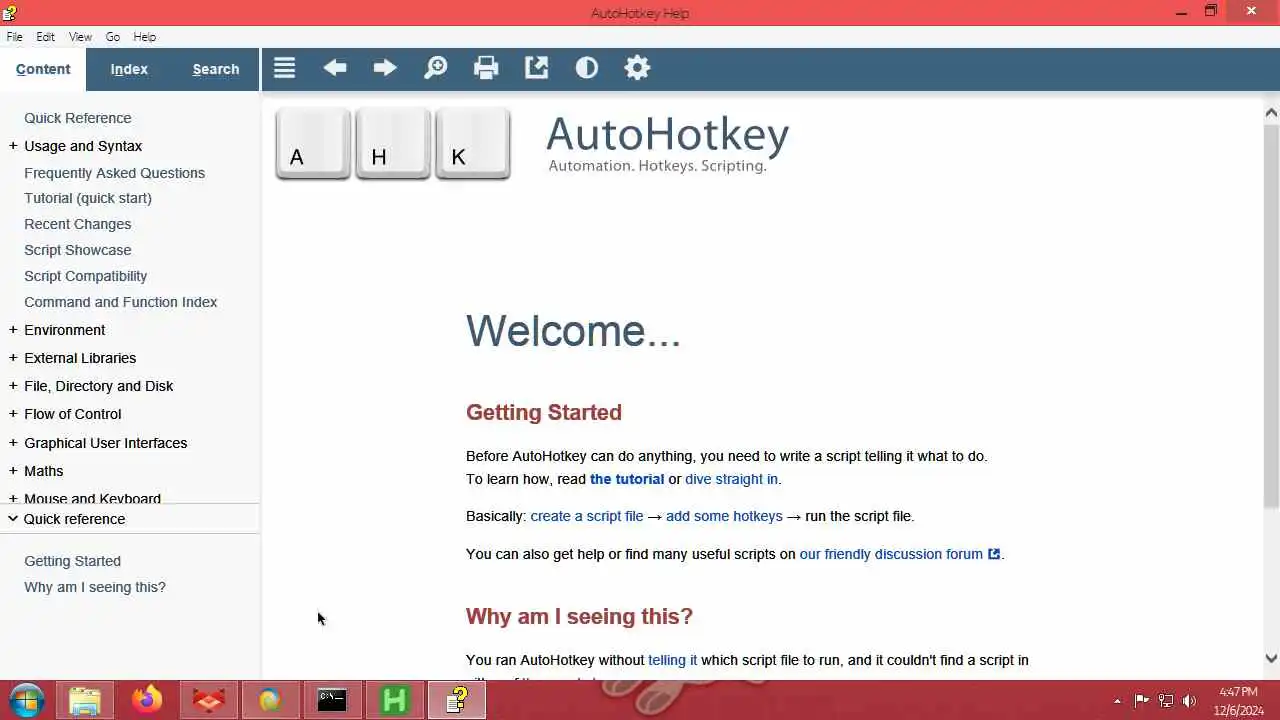Open the Recent Changes entry
Image resolution: width=1280 pixels, height=720 pixels.
78,224
